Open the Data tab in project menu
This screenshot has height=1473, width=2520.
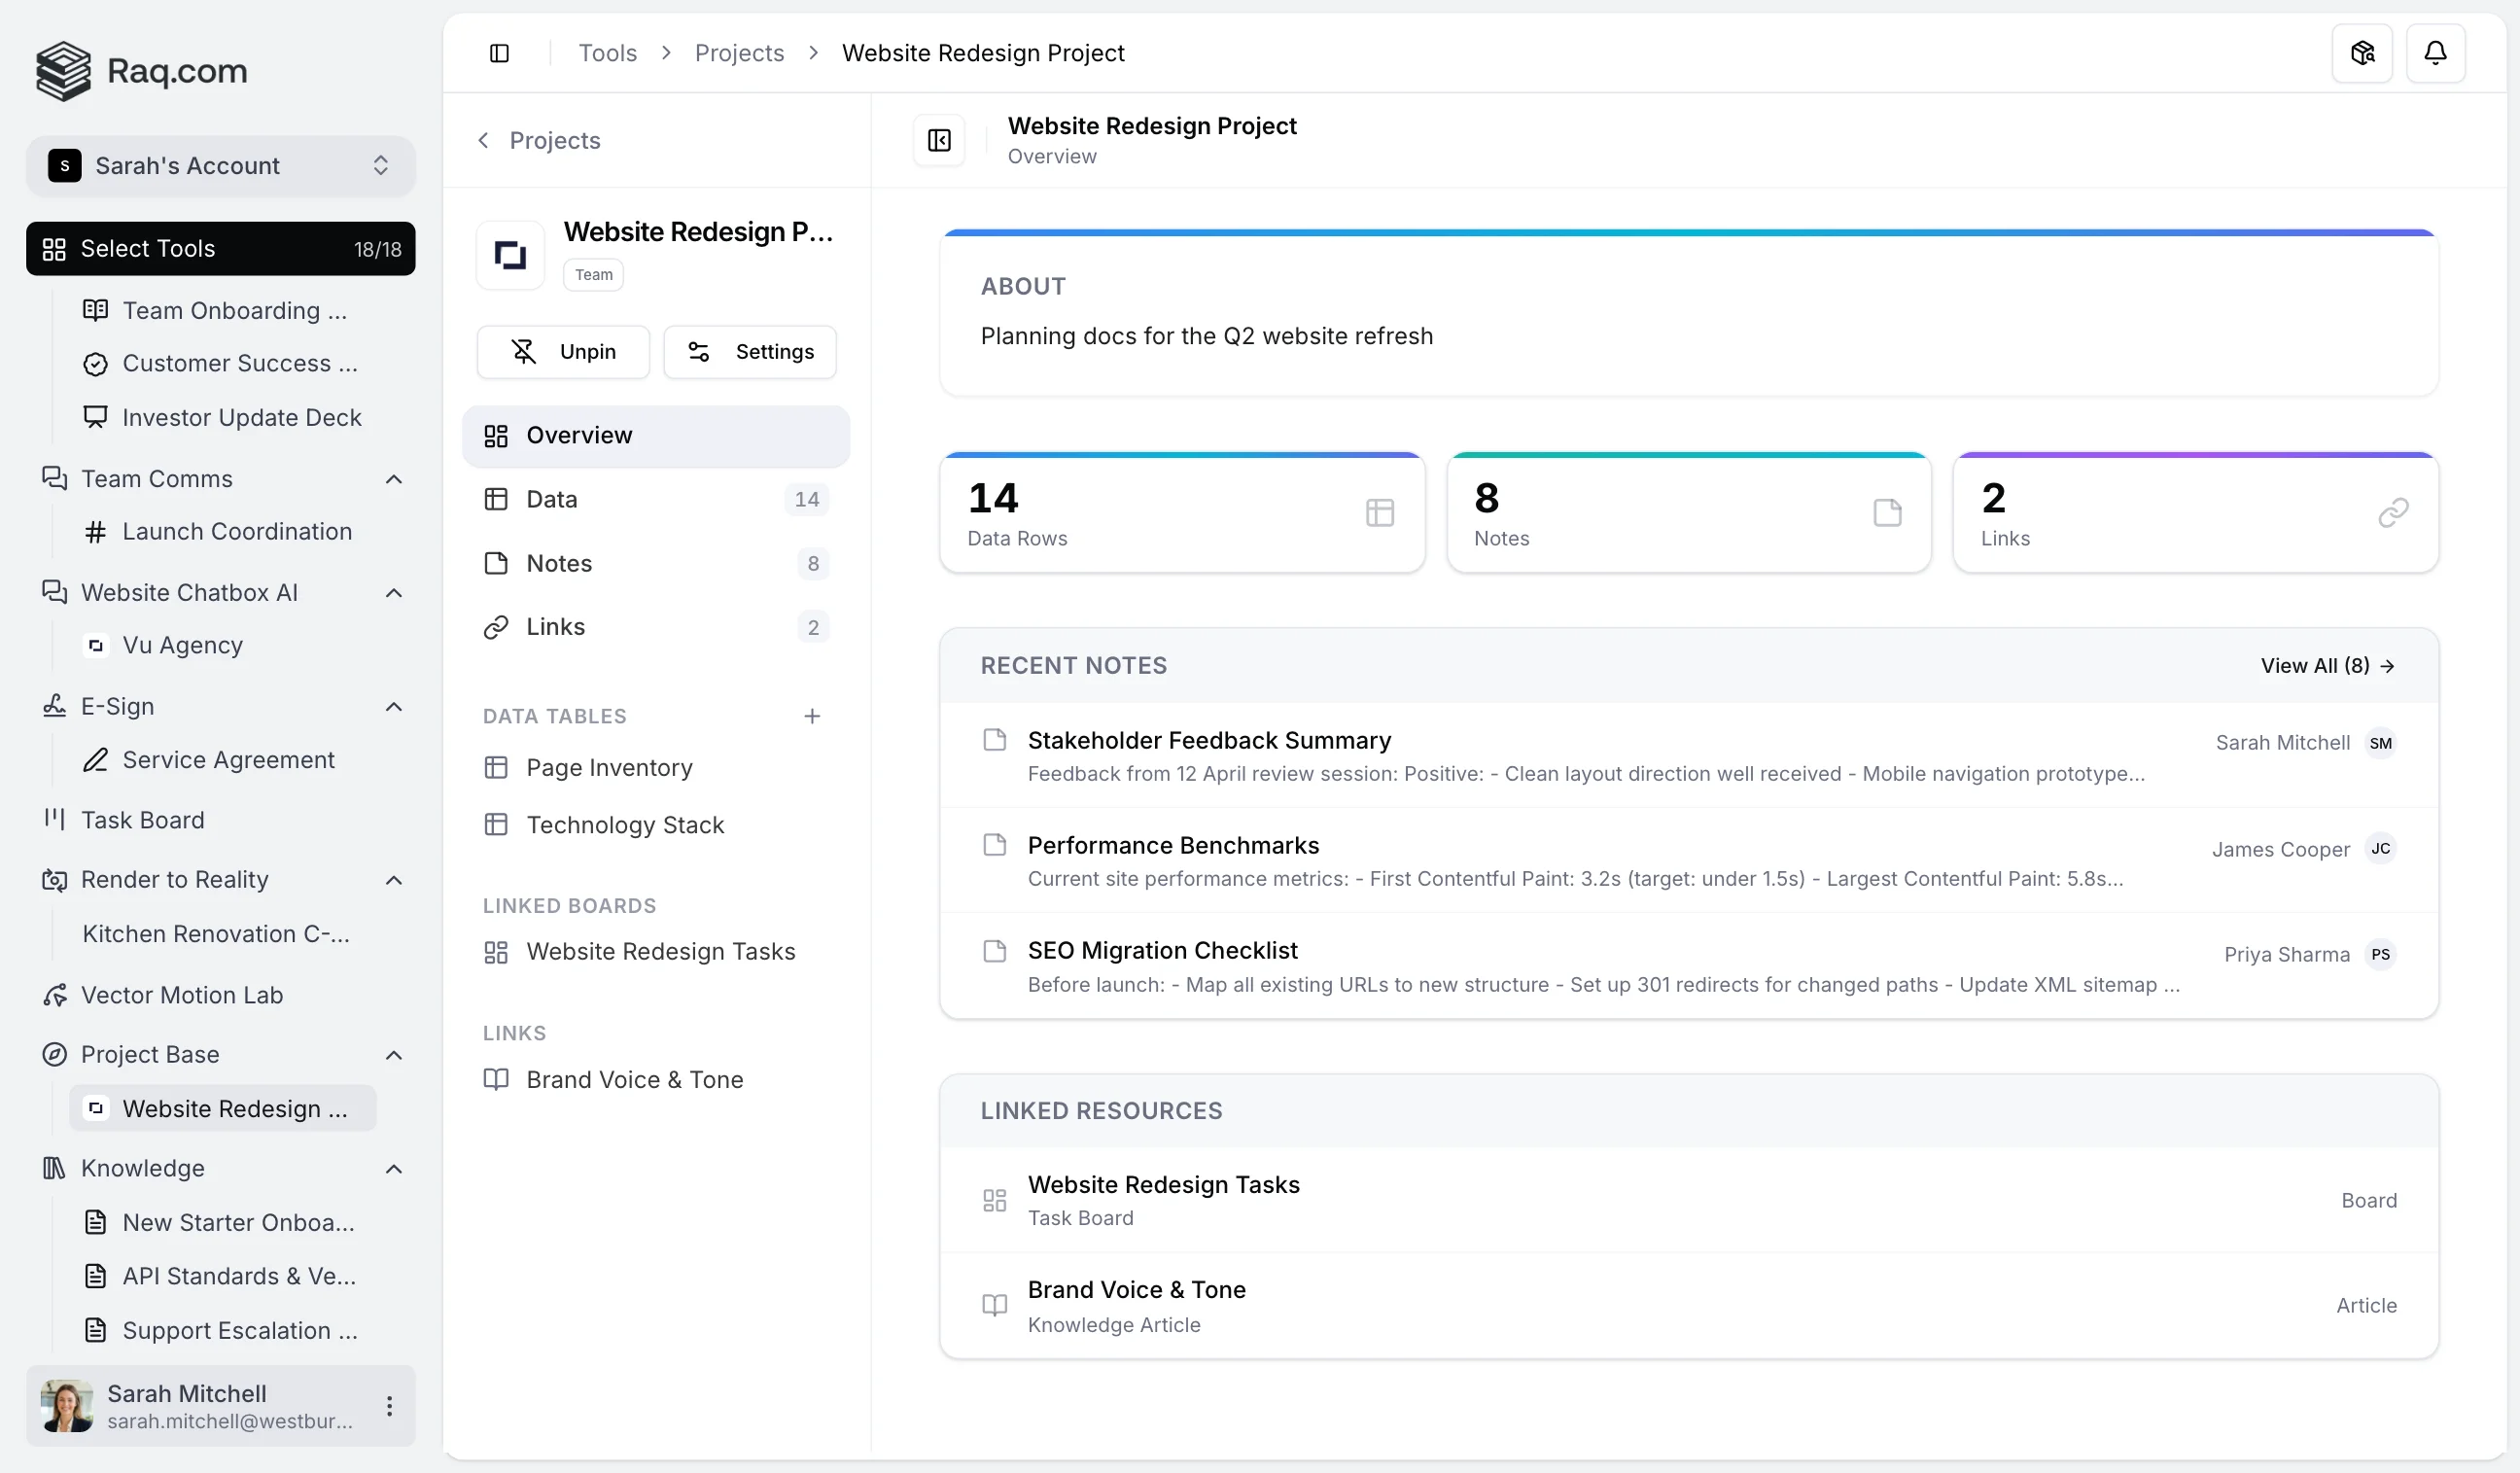coord(552,499)
